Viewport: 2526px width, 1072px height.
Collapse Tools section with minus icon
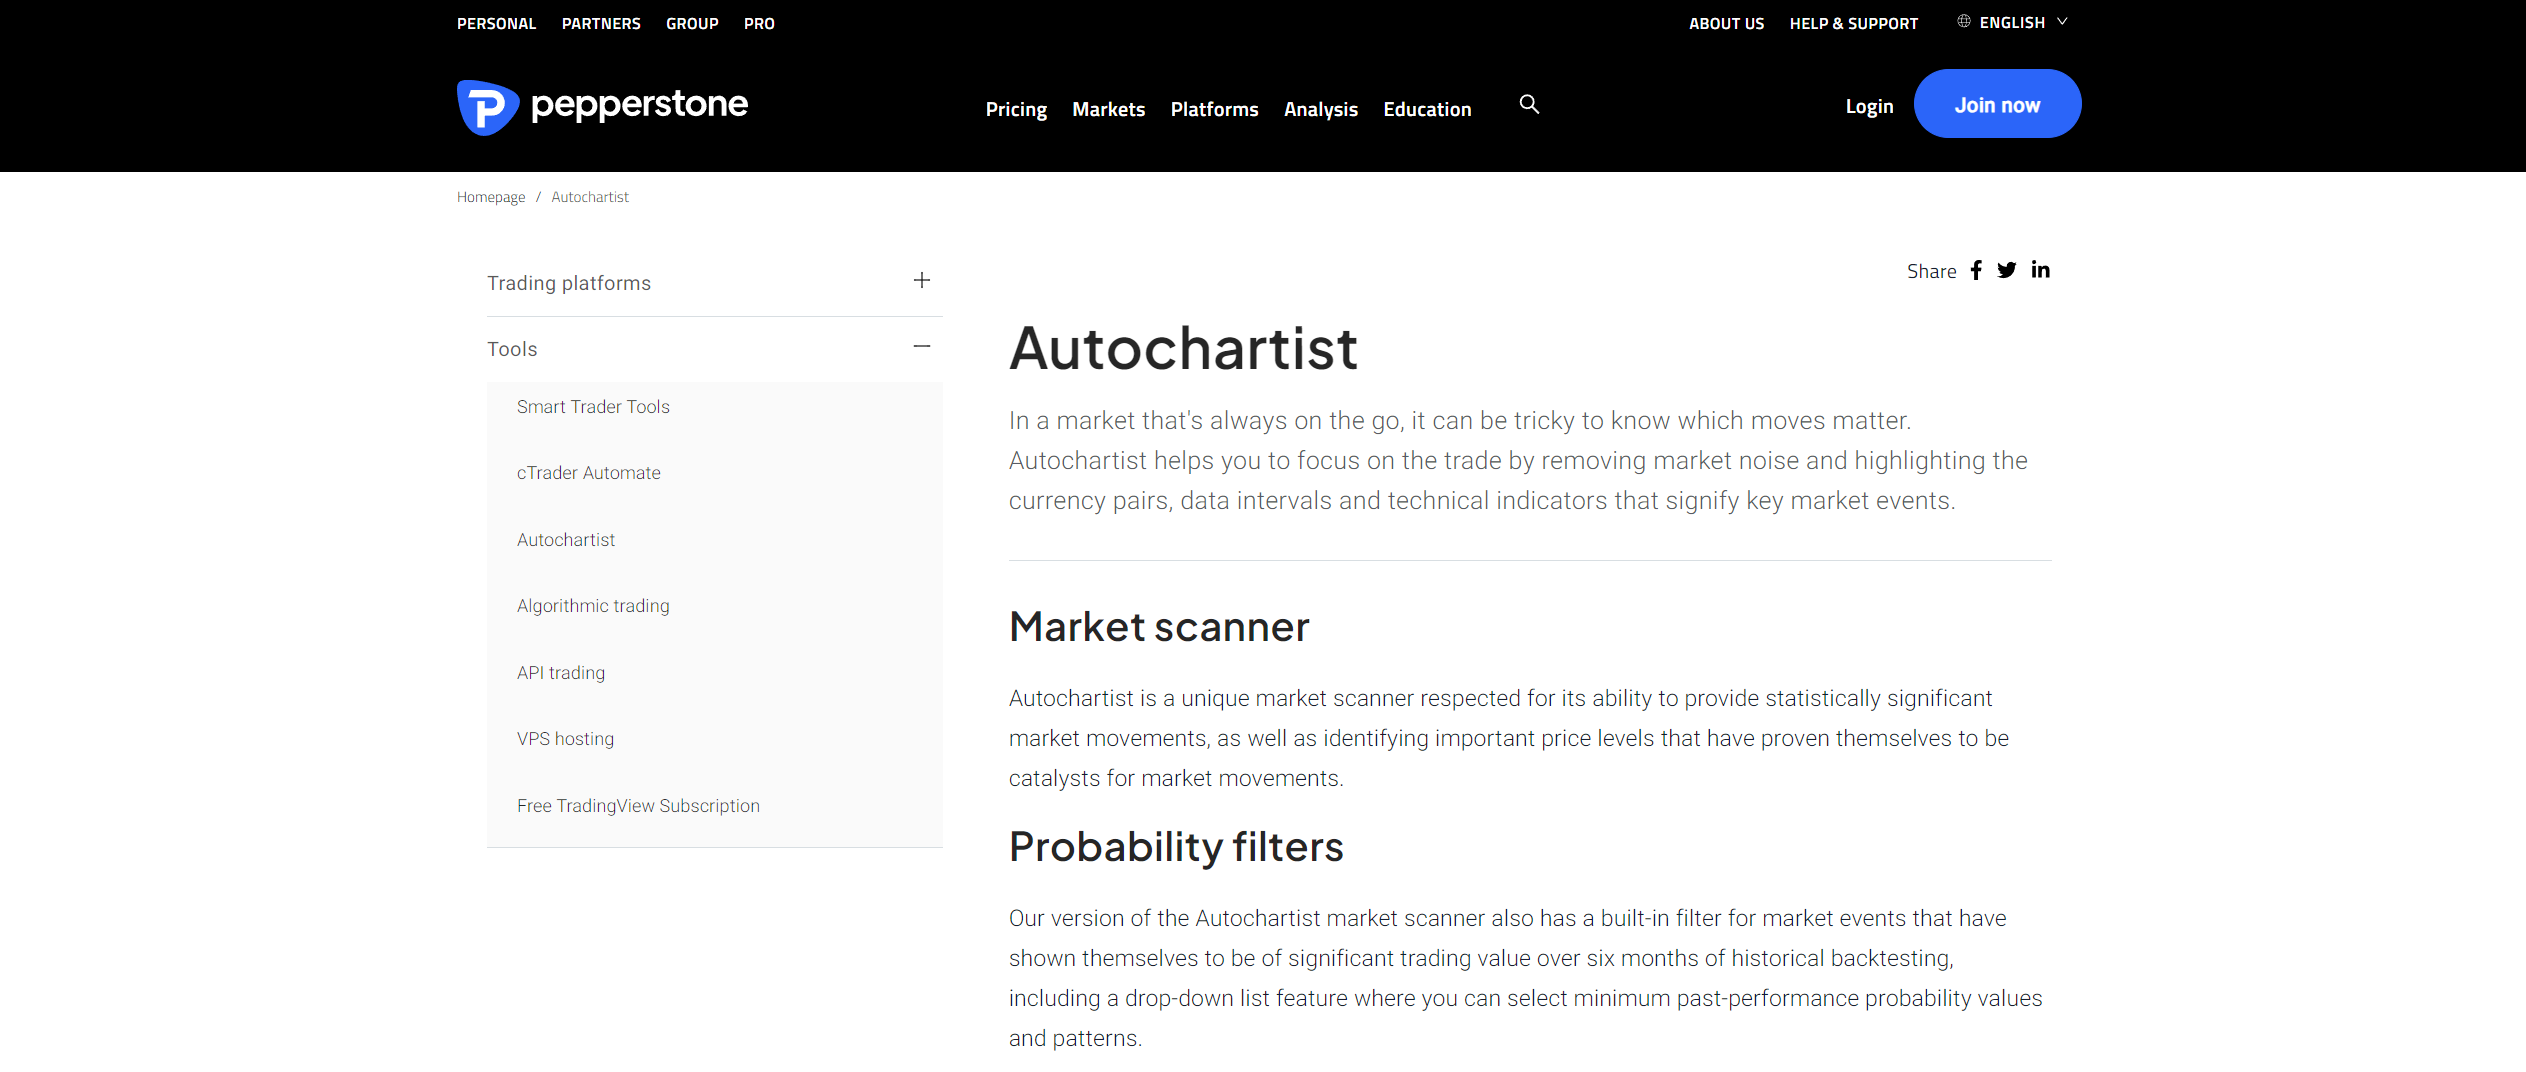tap(922, 347)
